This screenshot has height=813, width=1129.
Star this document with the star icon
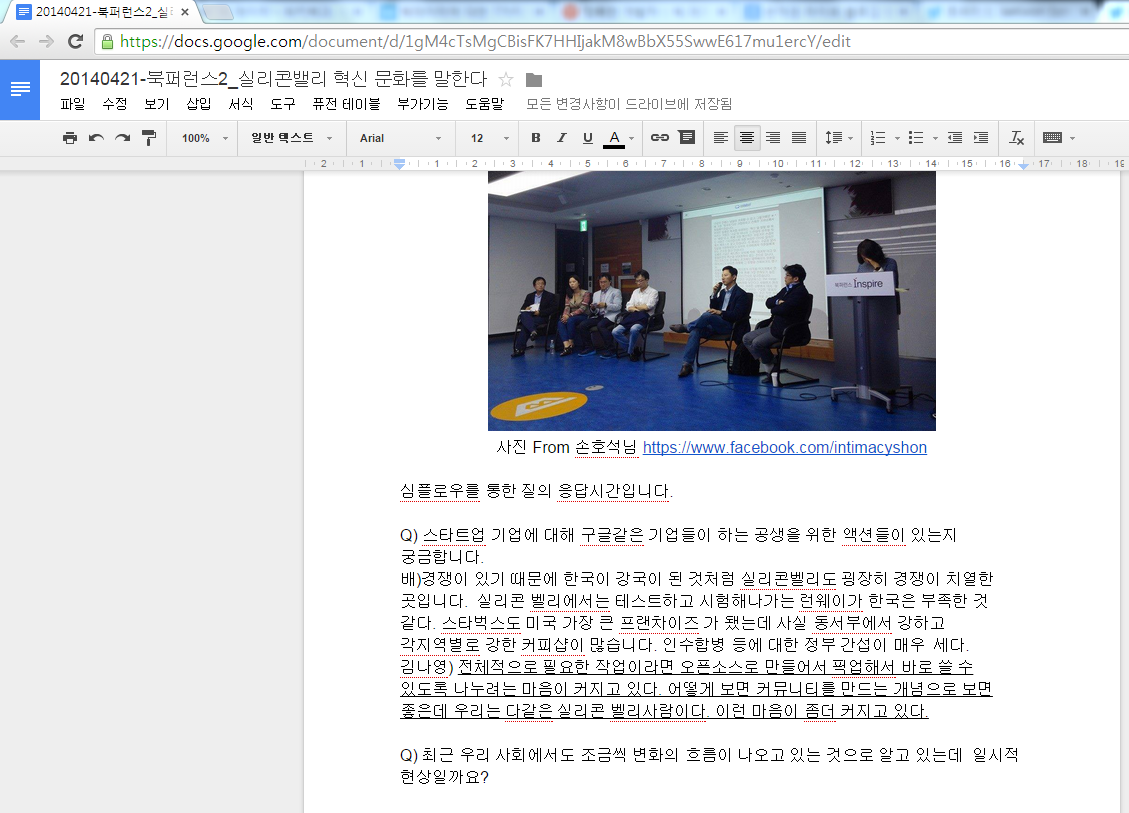click(506, 80)
